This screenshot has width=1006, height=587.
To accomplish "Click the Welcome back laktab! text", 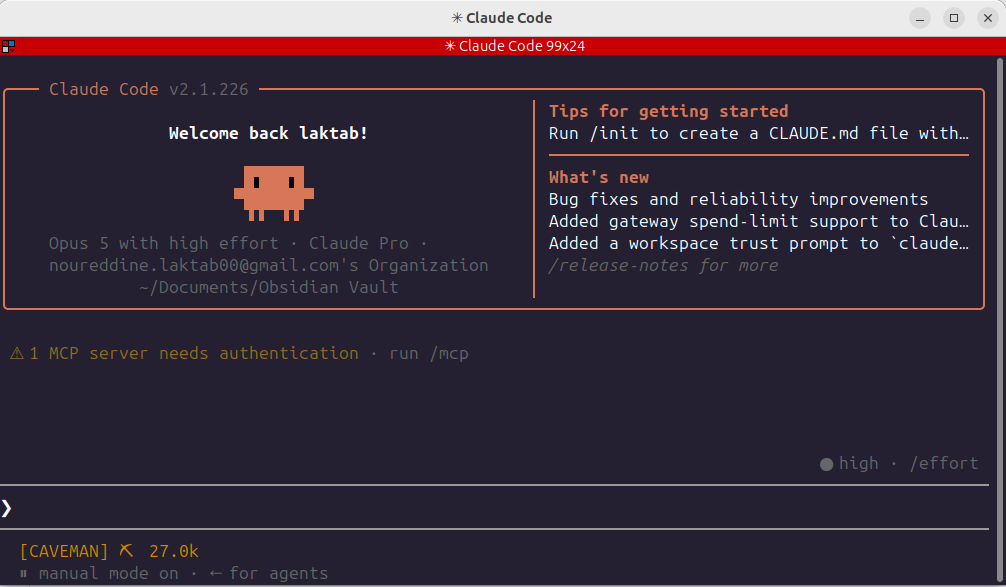I will pos(268,133).
